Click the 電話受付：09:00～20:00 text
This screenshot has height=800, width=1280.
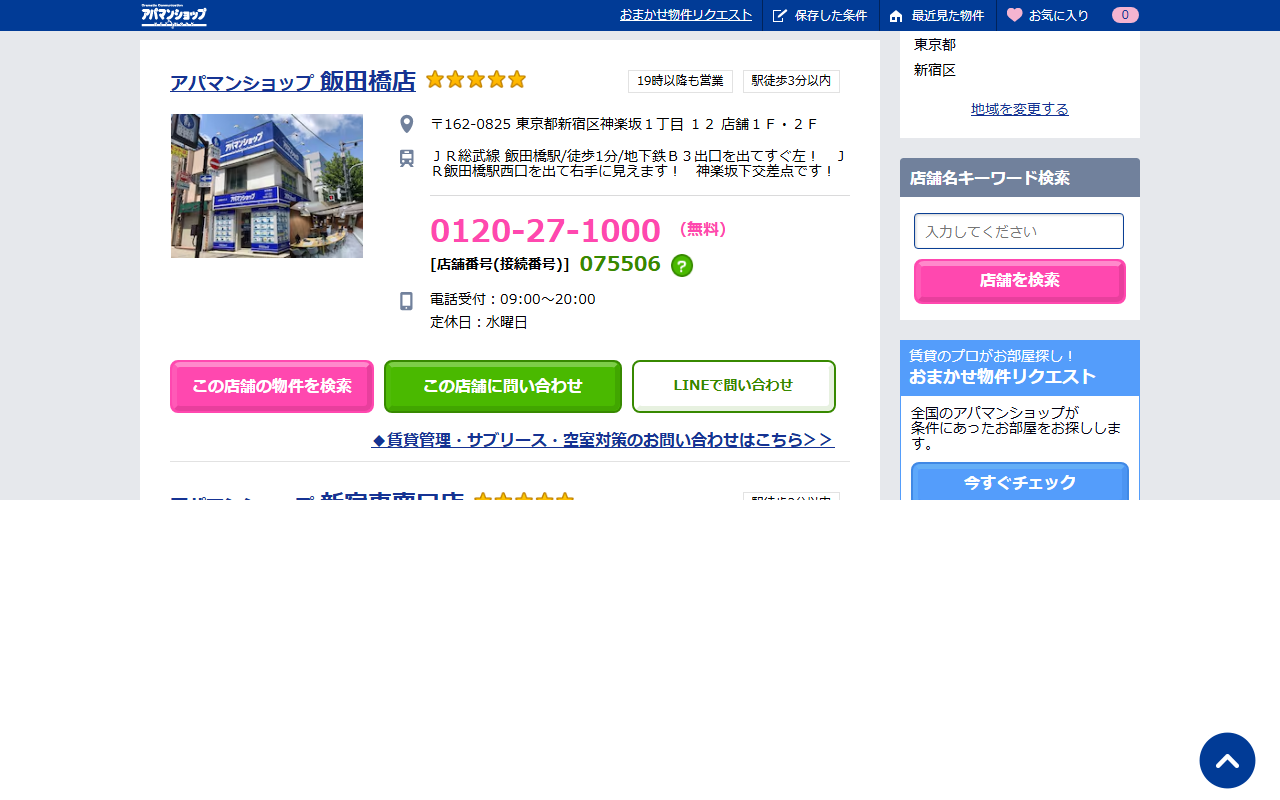(513, 299)
